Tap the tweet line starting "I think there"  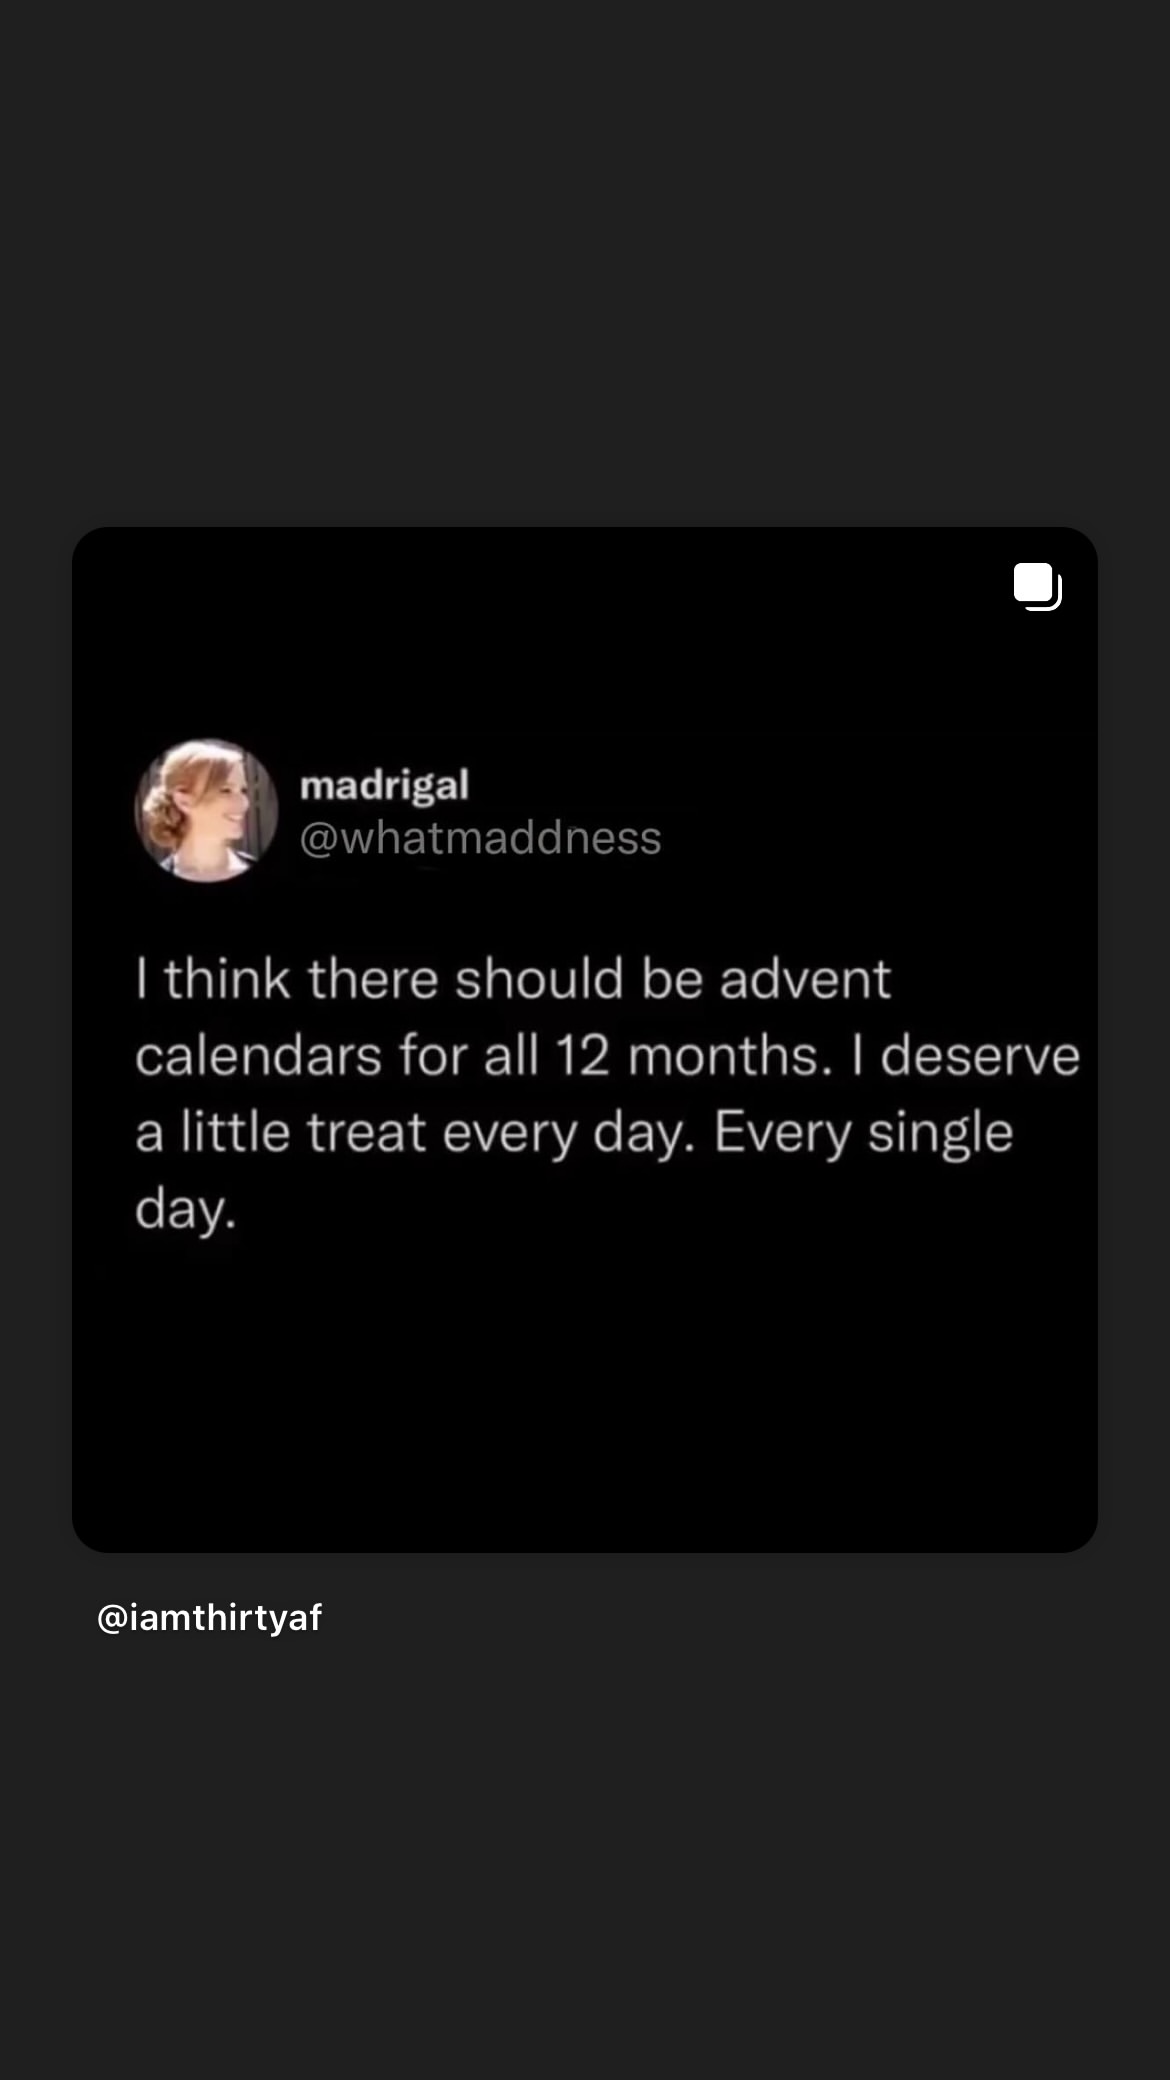click(512, 978)
